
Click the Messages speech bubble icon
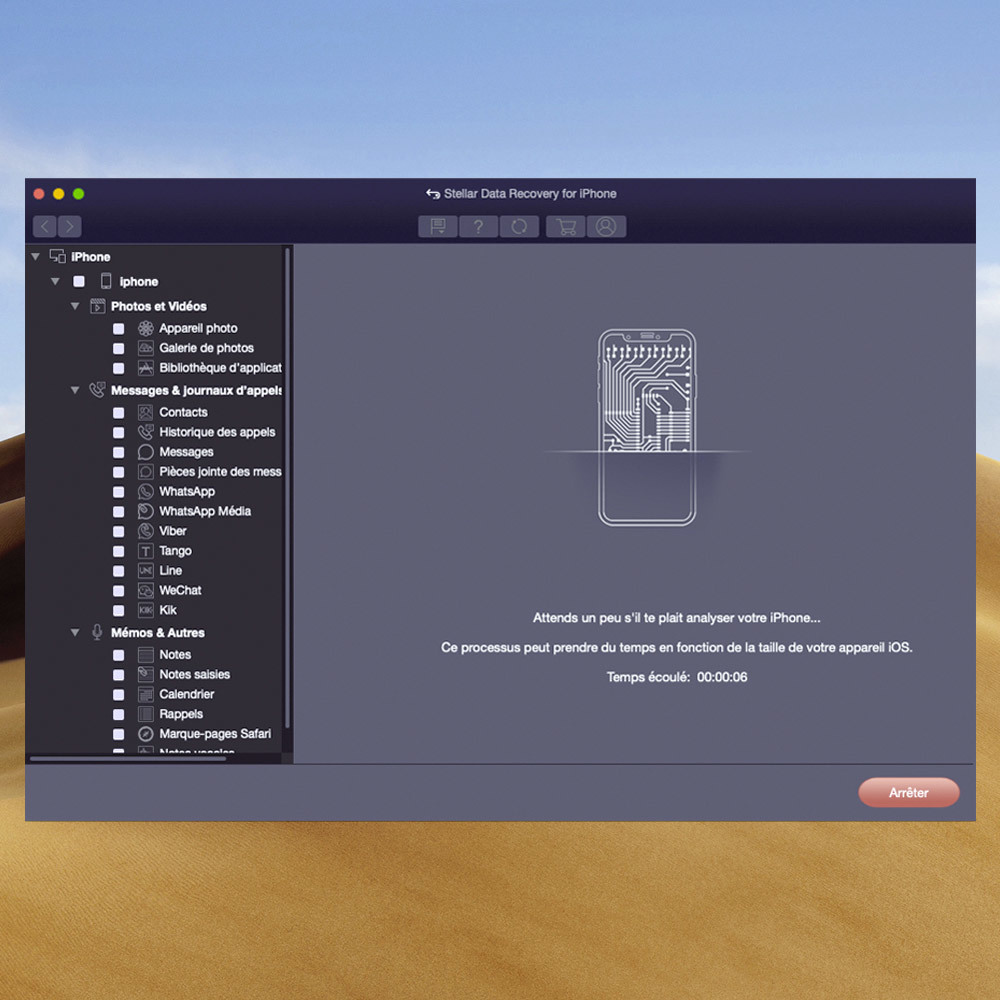pyautogui.click(x=146, y=452)
